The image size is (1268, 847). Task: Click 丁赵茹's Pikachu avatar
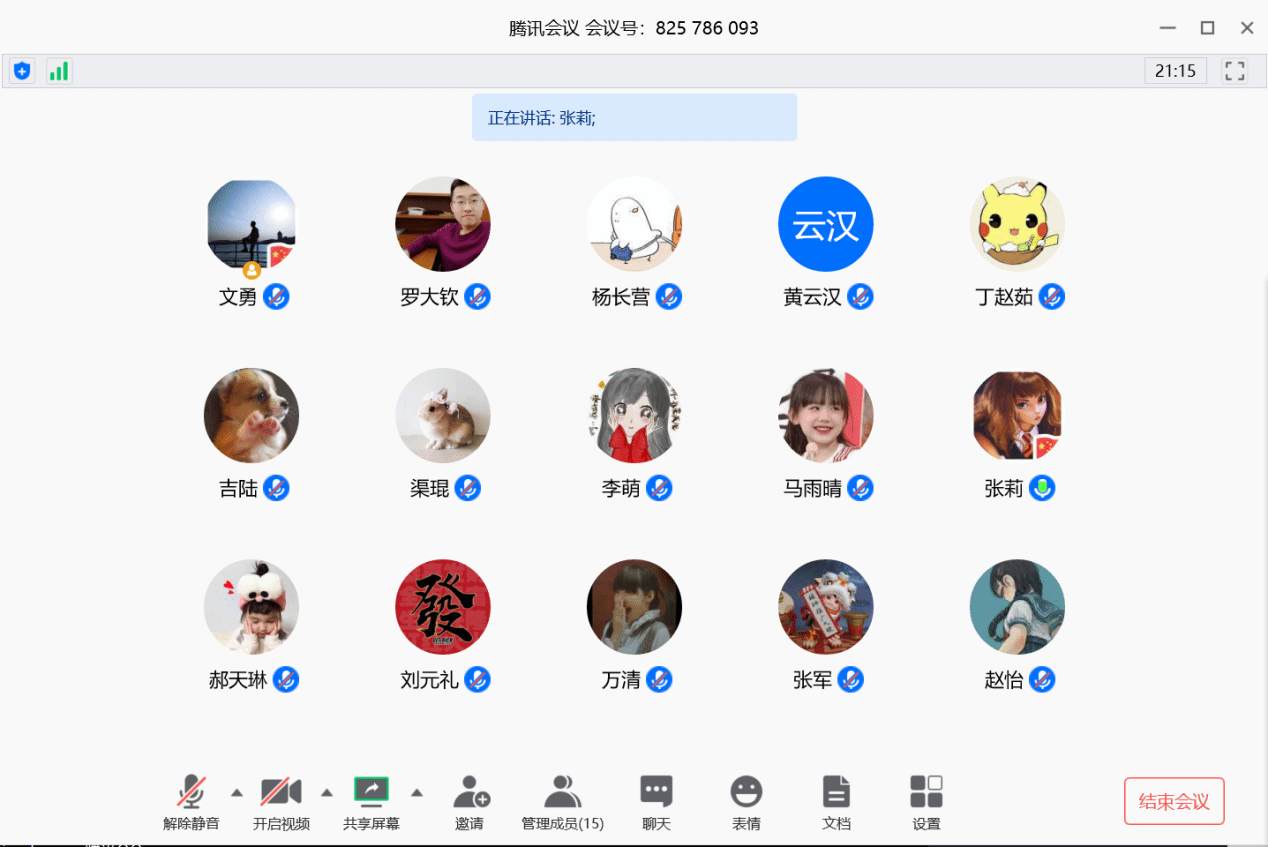(1017, 223)
